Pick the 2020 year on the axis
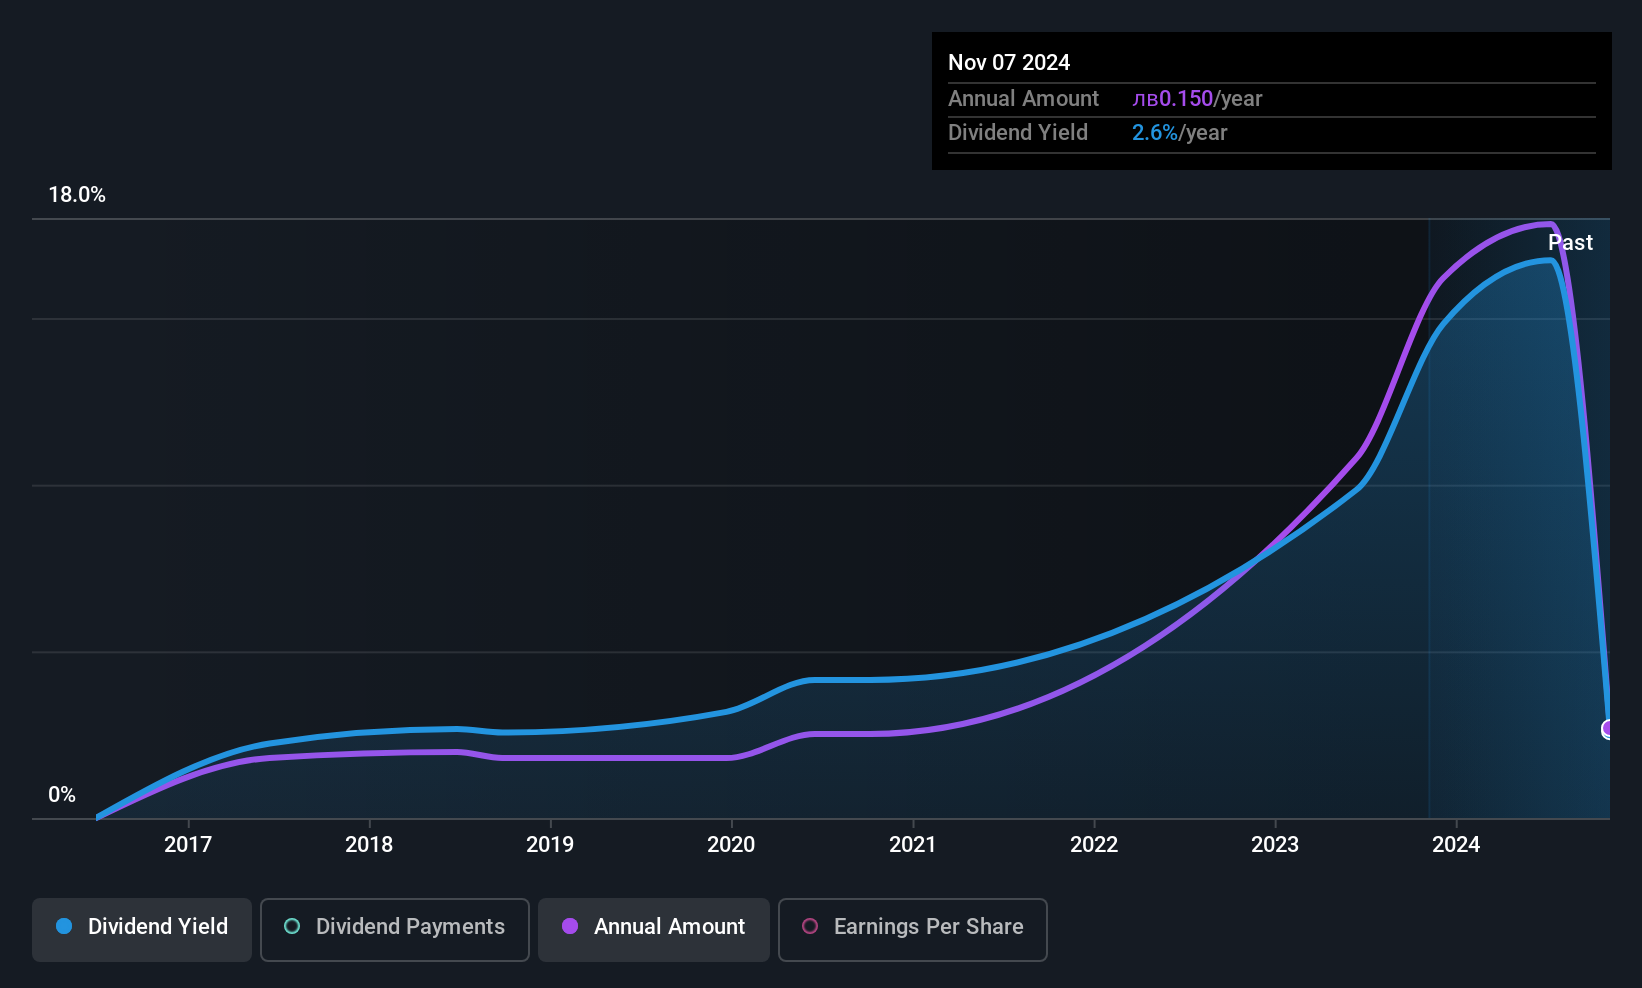Viewport: 1642px width, 988px height. 731,845
